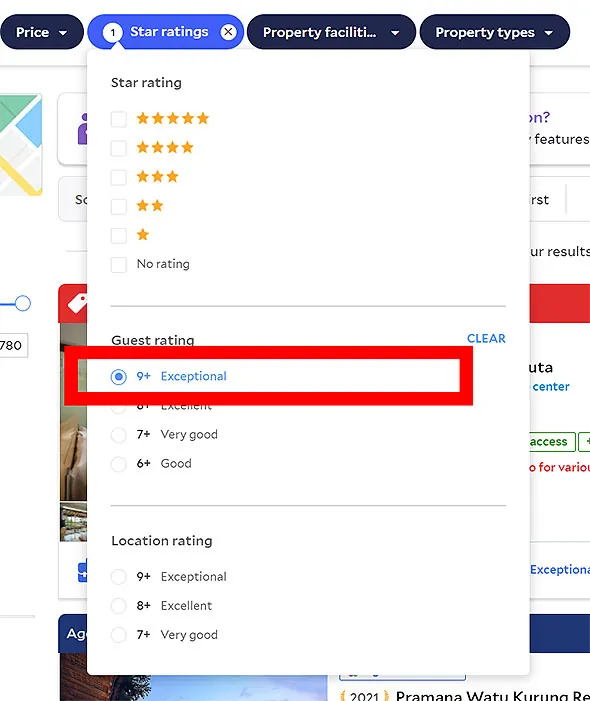
Task: Click the single star rating icon
Action: coord(143,235)
